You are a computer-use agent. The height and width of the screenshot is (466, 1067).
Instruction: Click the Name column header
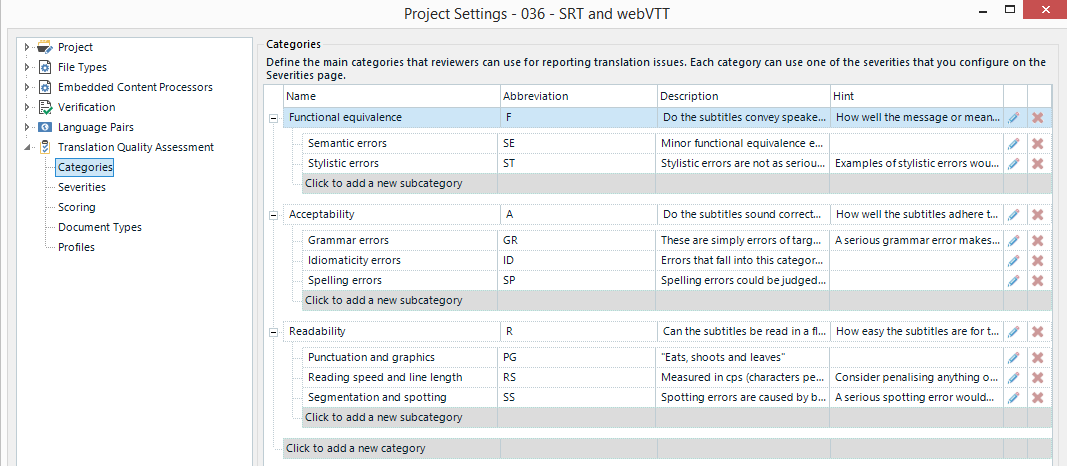[x=391, y=96]
